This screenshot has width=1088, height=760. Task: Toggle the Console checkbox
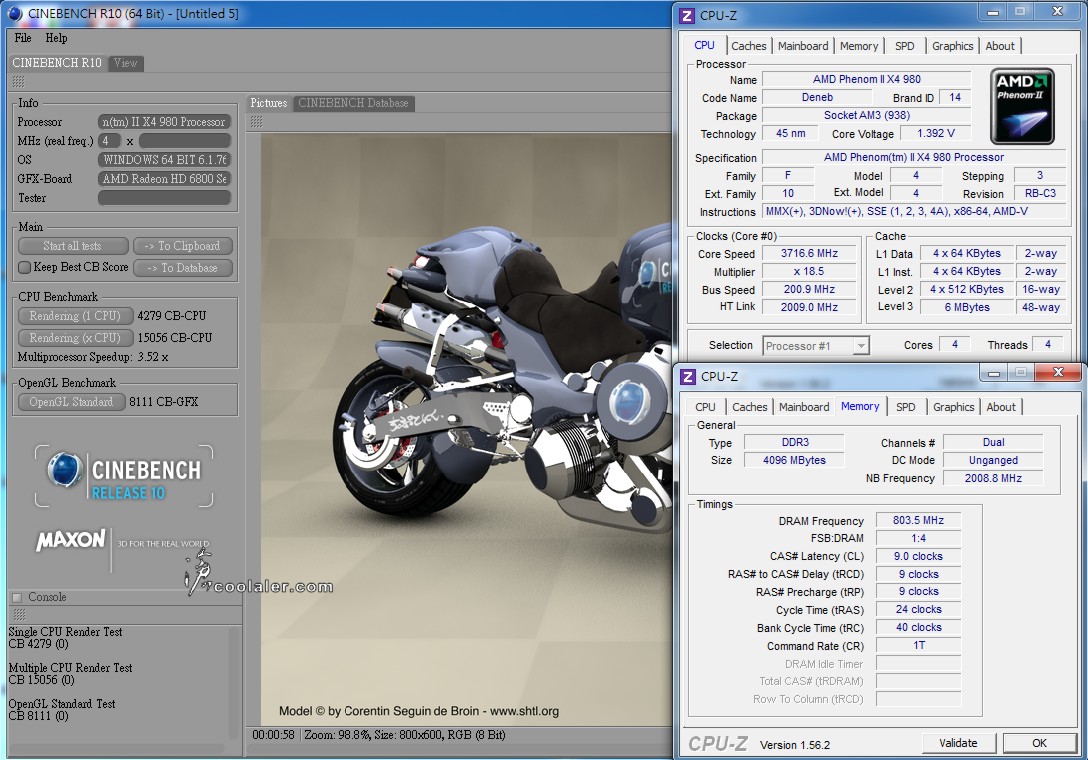[17, 597]
